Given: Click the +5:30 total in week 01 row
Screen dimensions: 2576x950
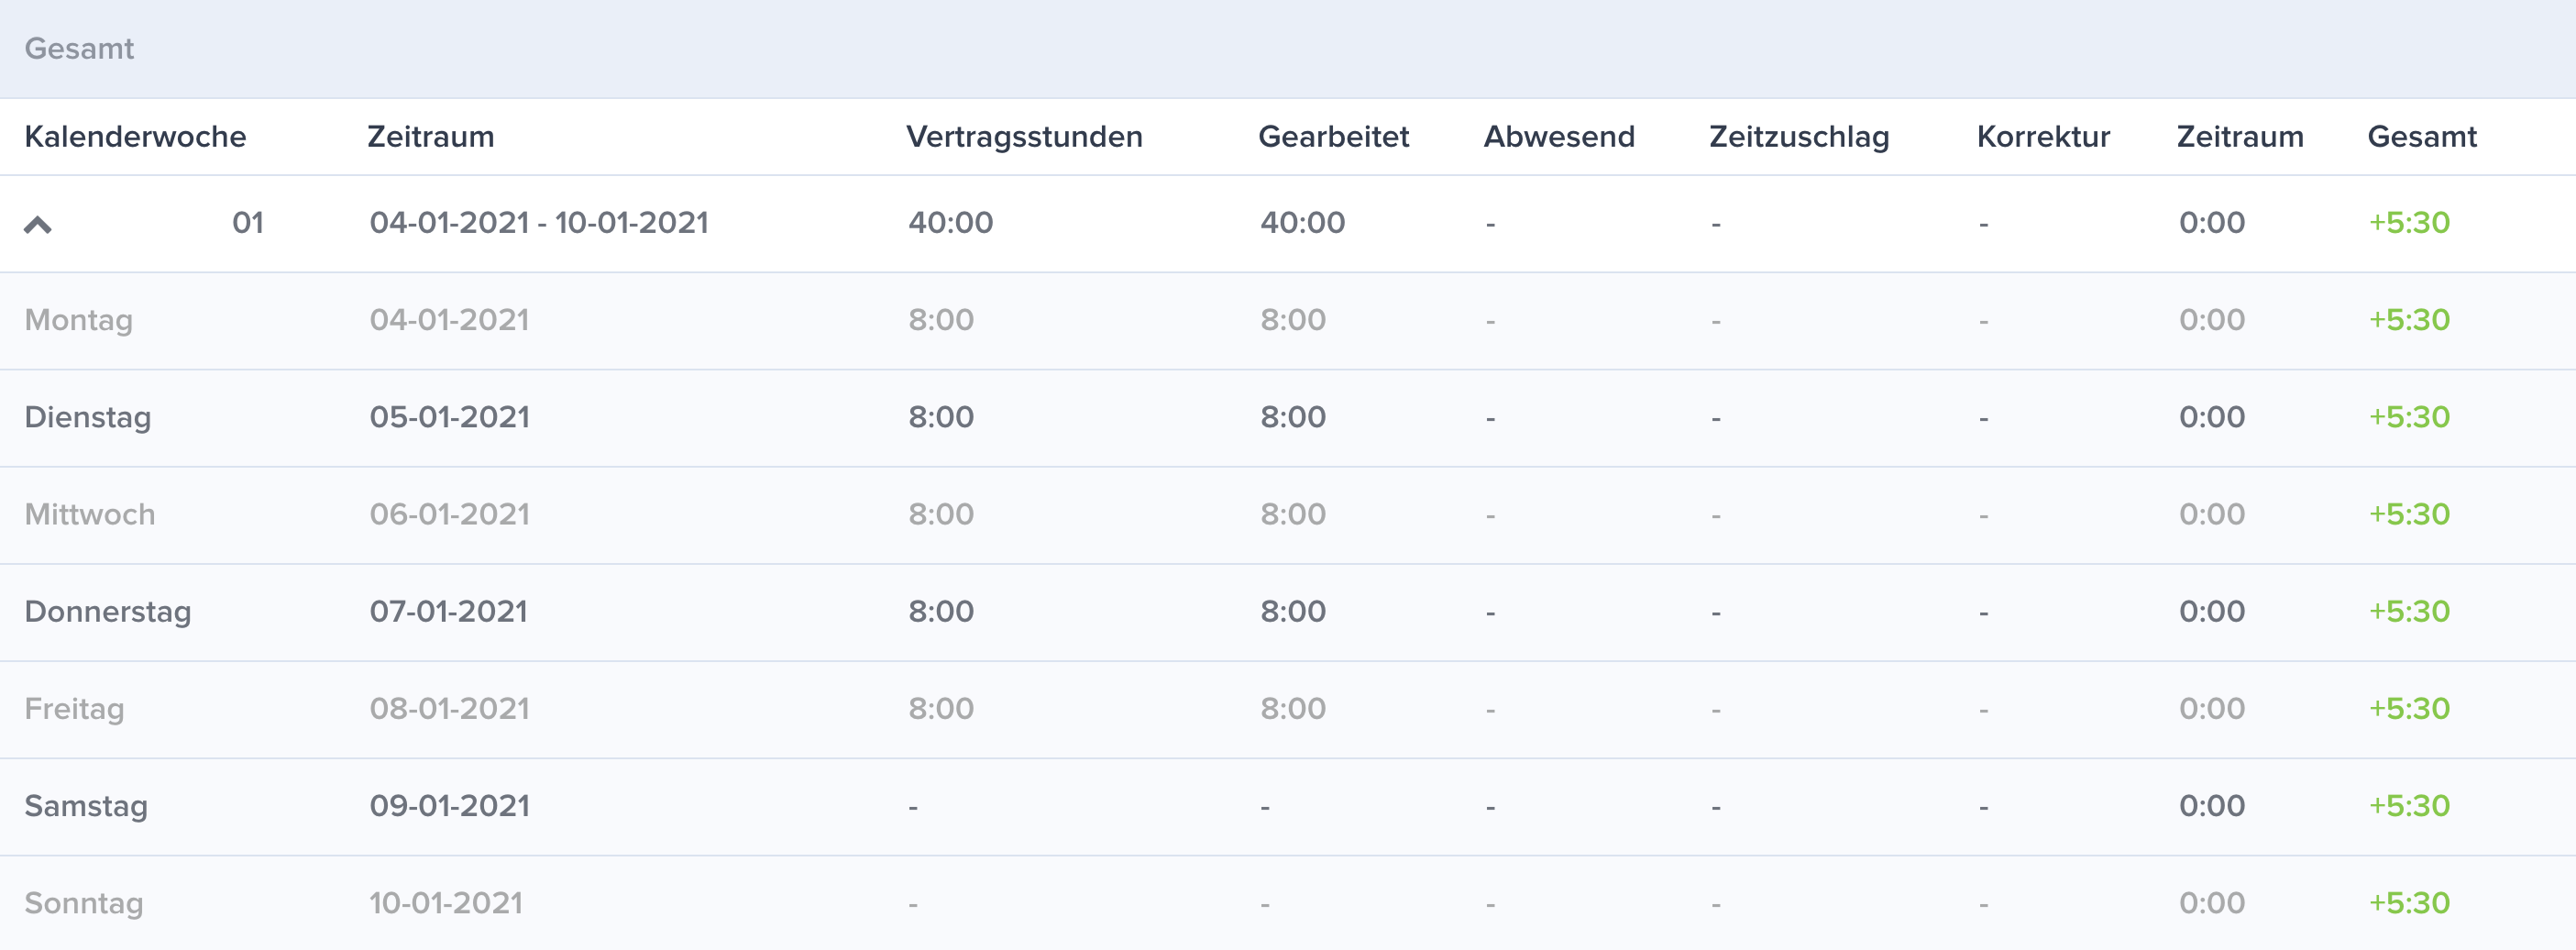Looking at the screenshot, I should pyautogui.click(x=2409, y=222).
